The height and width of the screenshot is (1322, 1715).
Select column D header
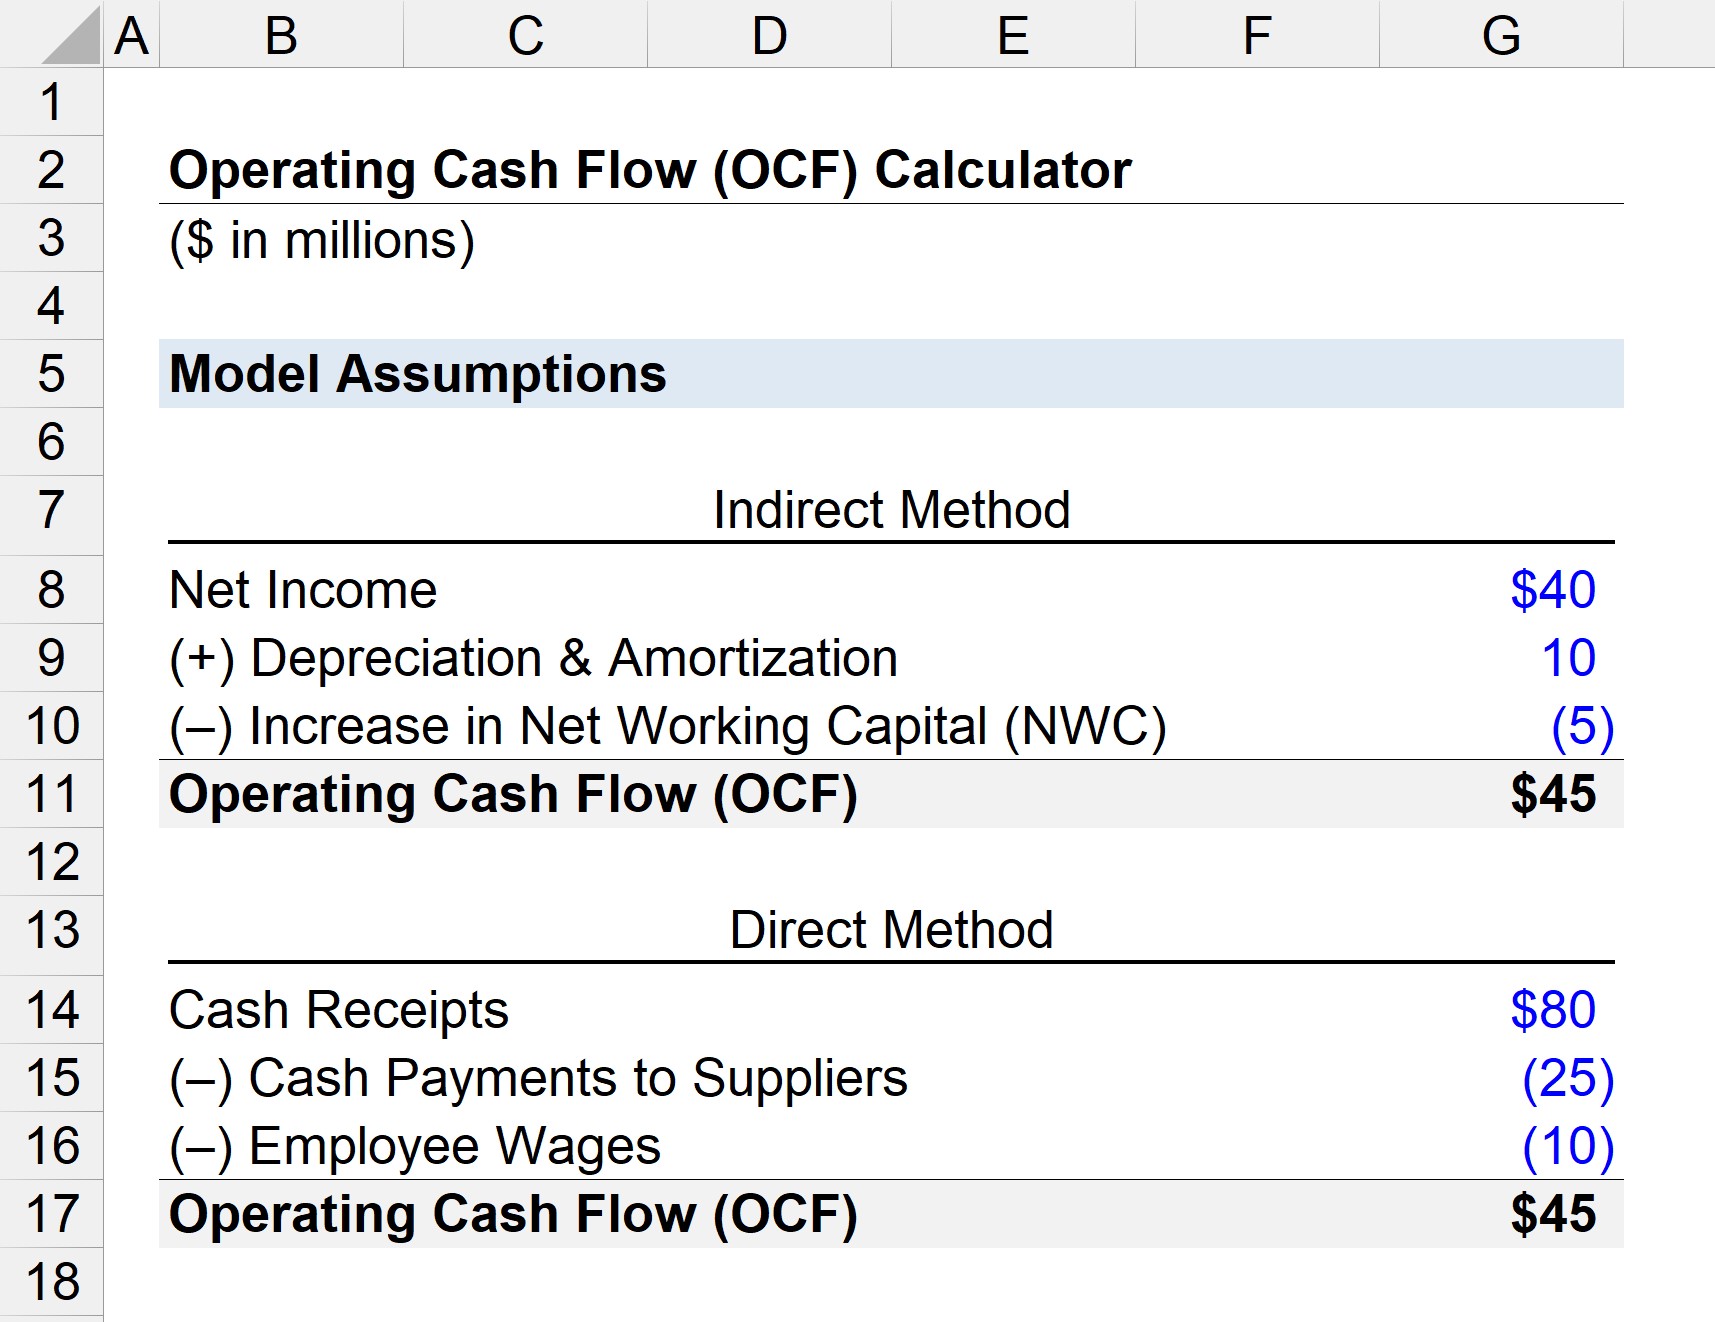[x=769, y=36]
